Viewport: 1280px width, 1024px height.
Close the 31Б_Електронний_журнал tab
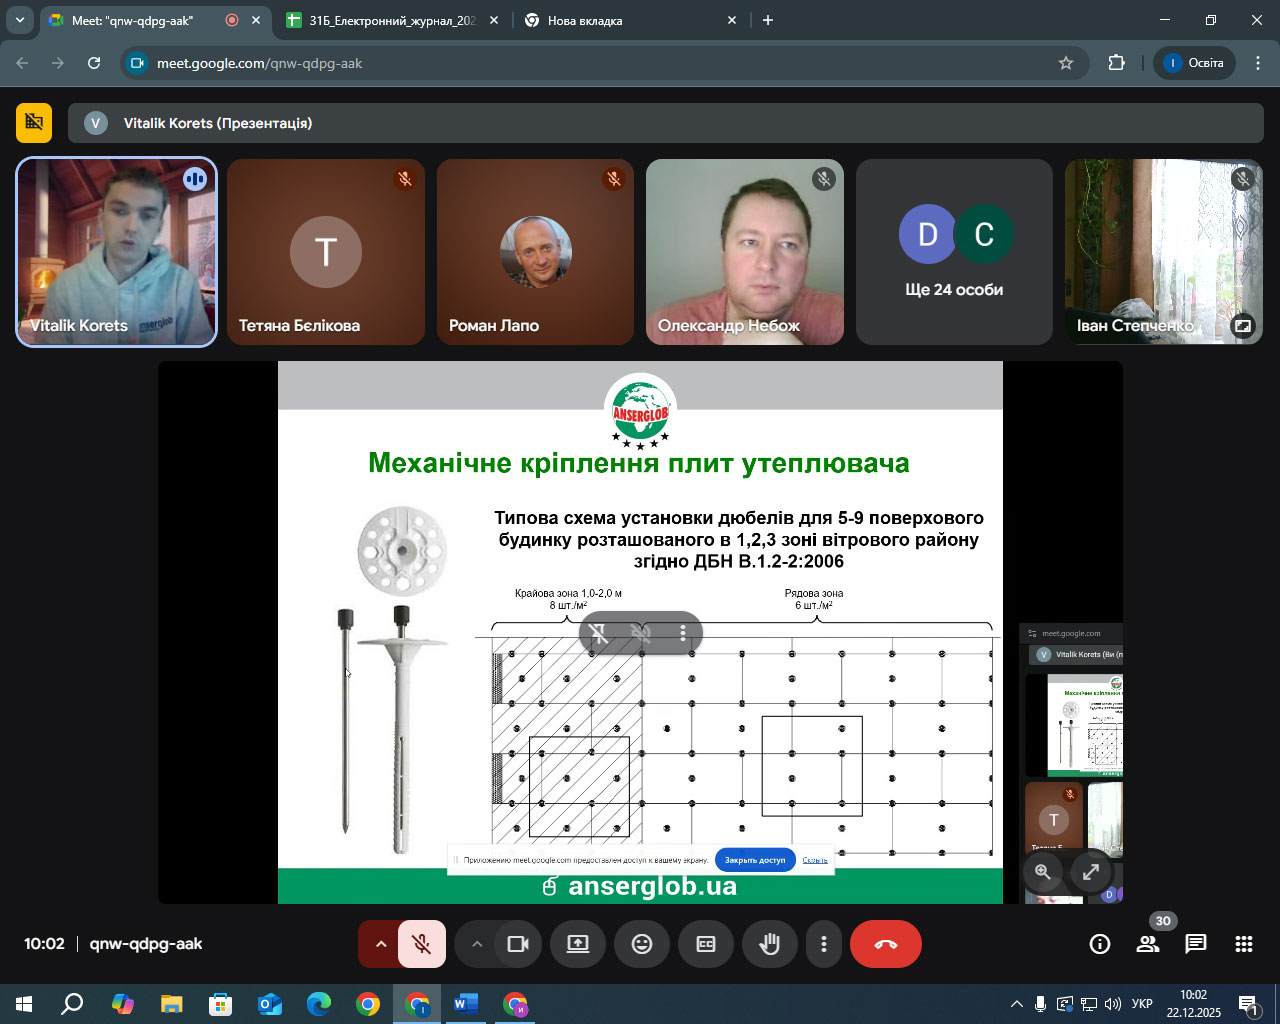[493, 20]
